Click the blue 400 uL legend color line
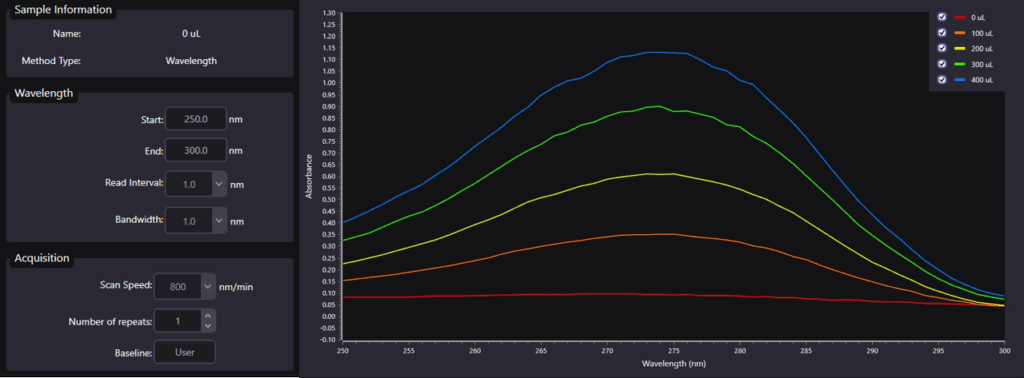Viewport: 1024px width, 378px height. pyautogui.click(x=960, y=80)
